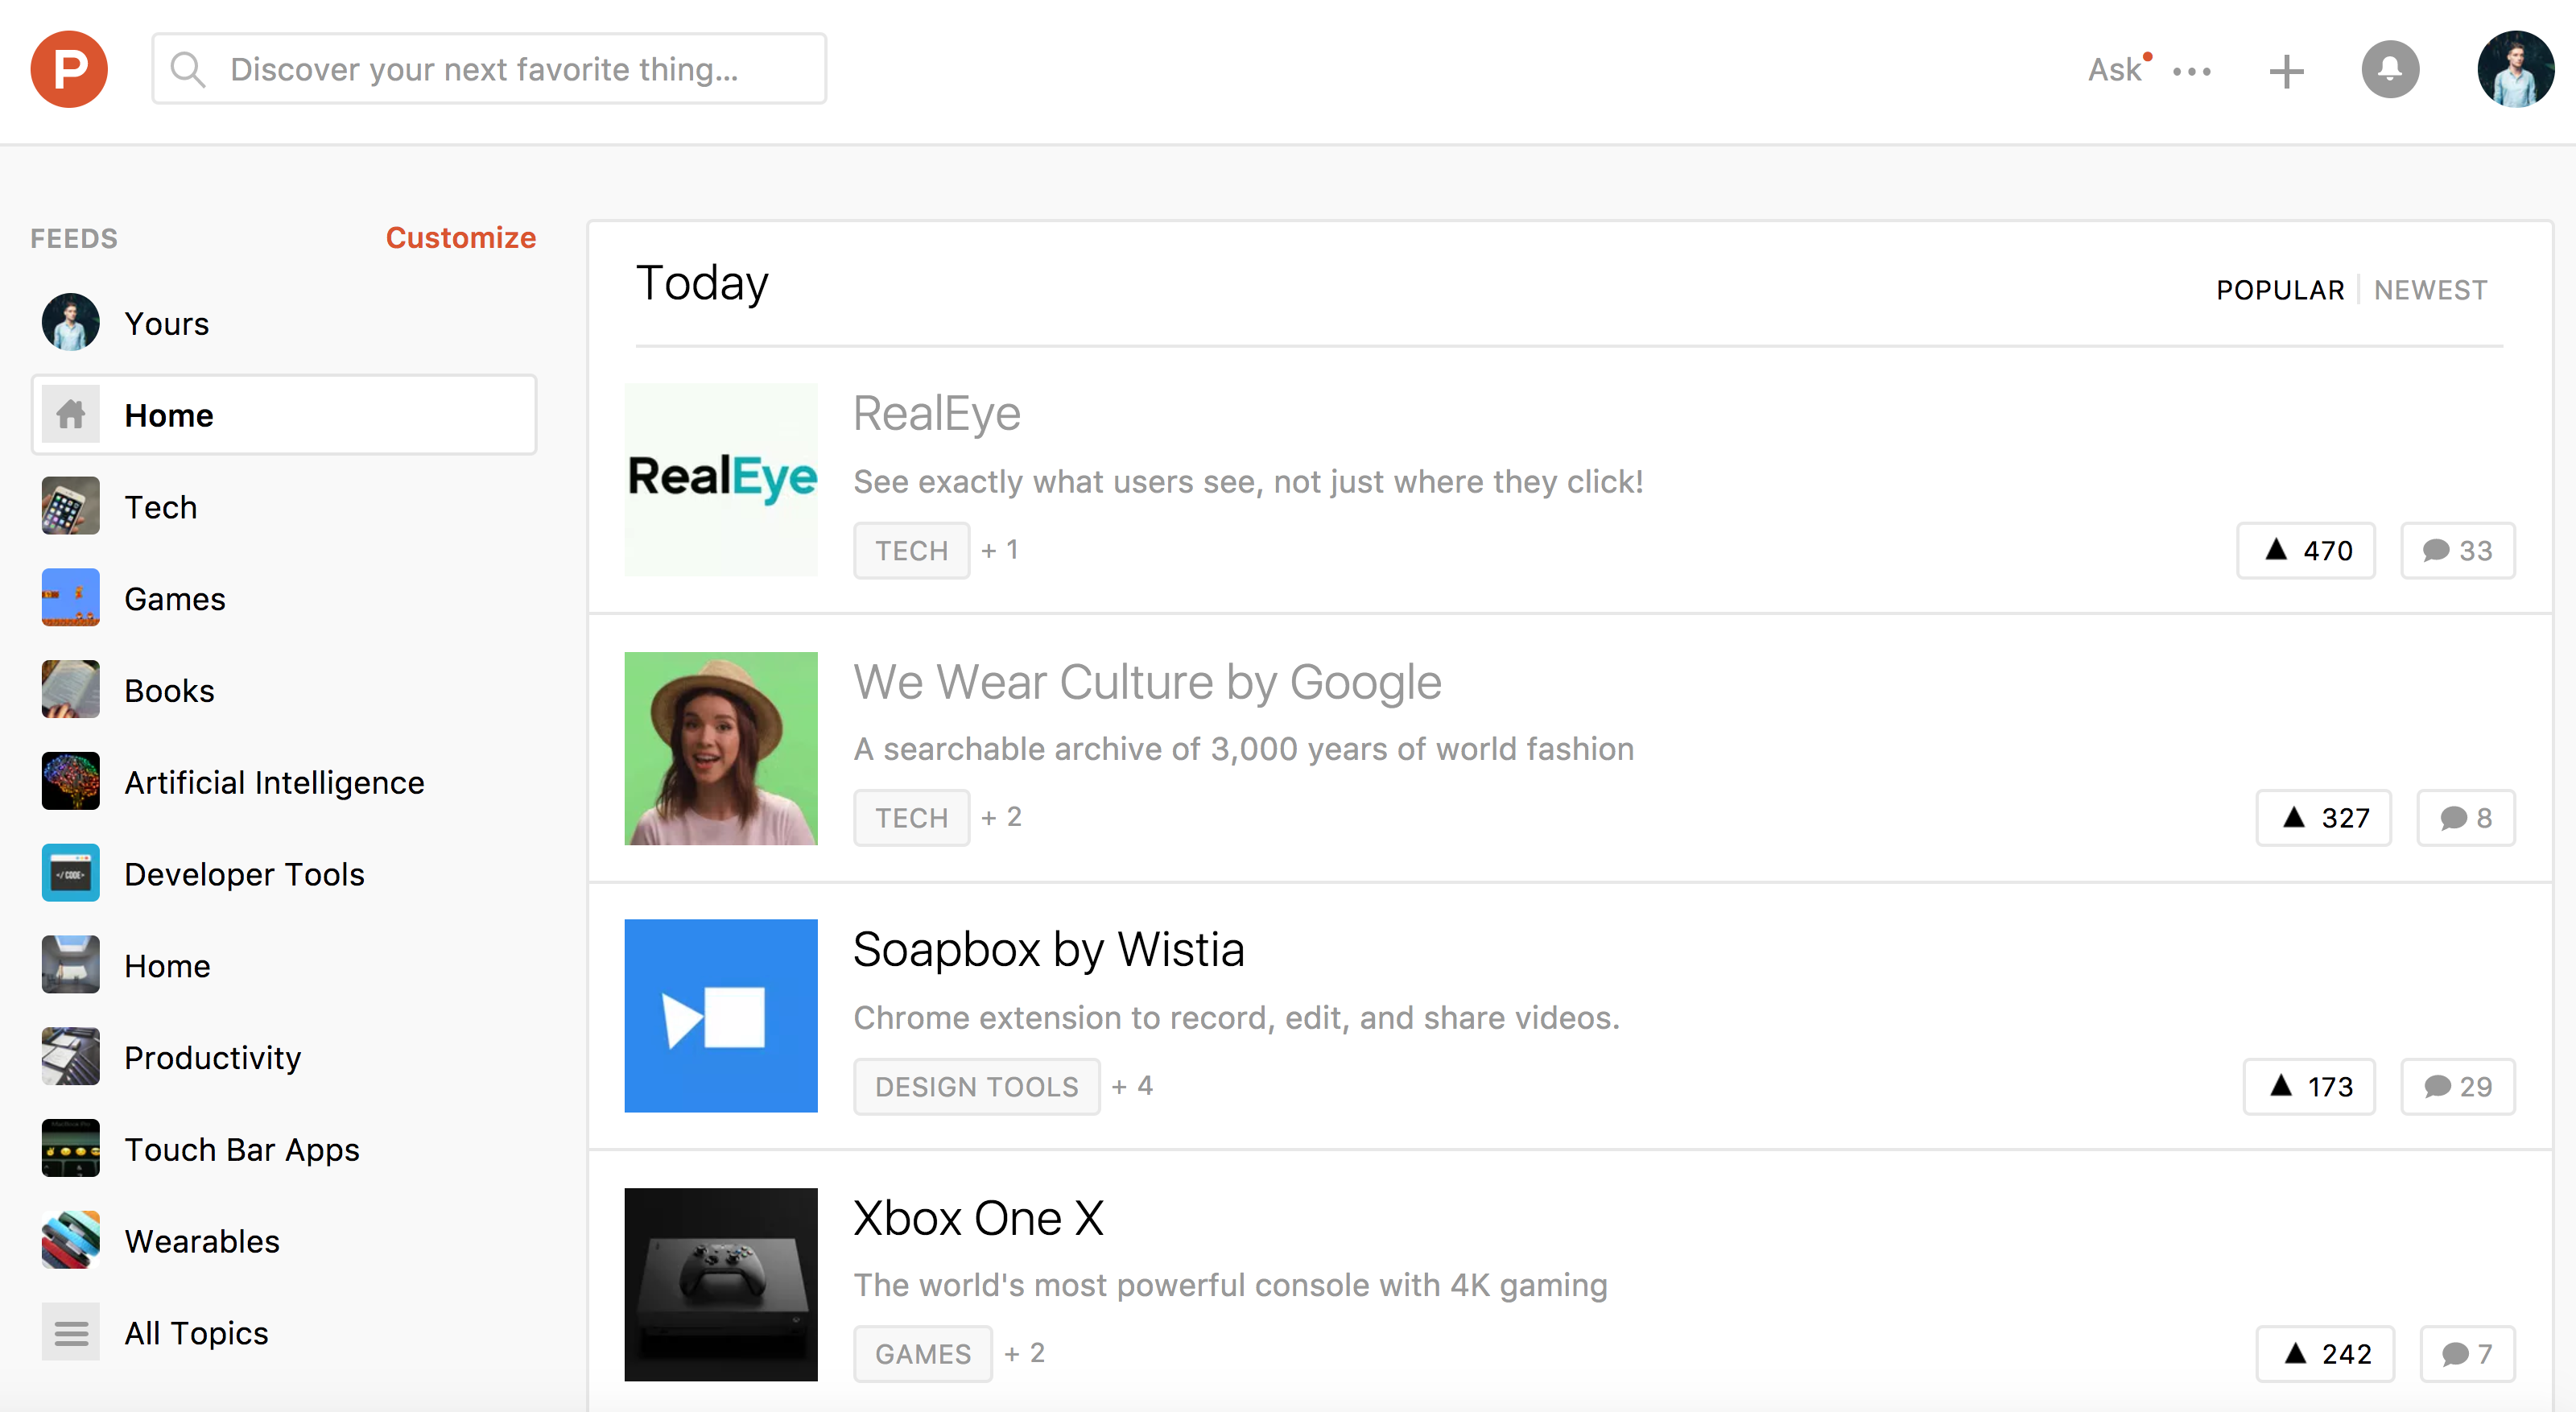Select Developer Tools feed icon
Viewport: 2576px width, 1412px height.
pyautogui.click(x=70, y=873)
